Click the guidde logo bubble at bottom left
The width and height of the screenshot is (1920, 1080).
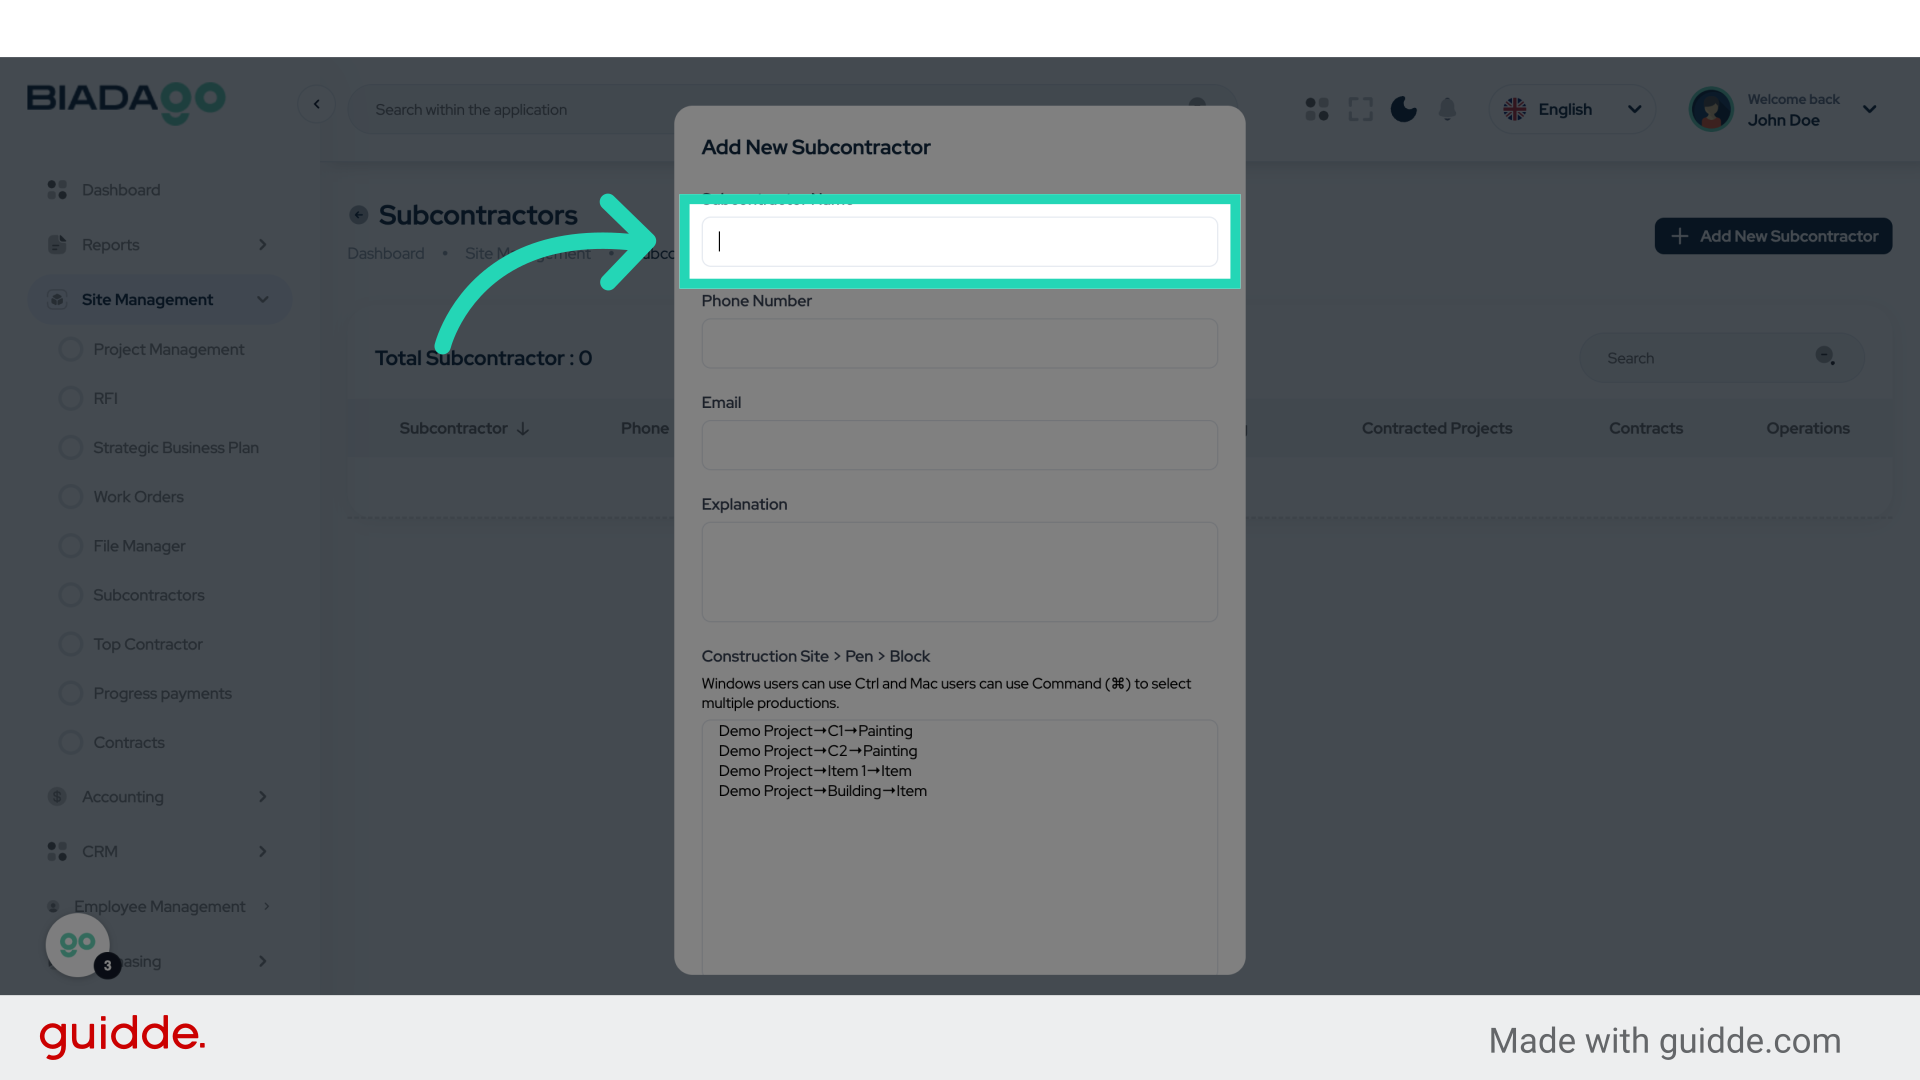[x=77, y=944]
